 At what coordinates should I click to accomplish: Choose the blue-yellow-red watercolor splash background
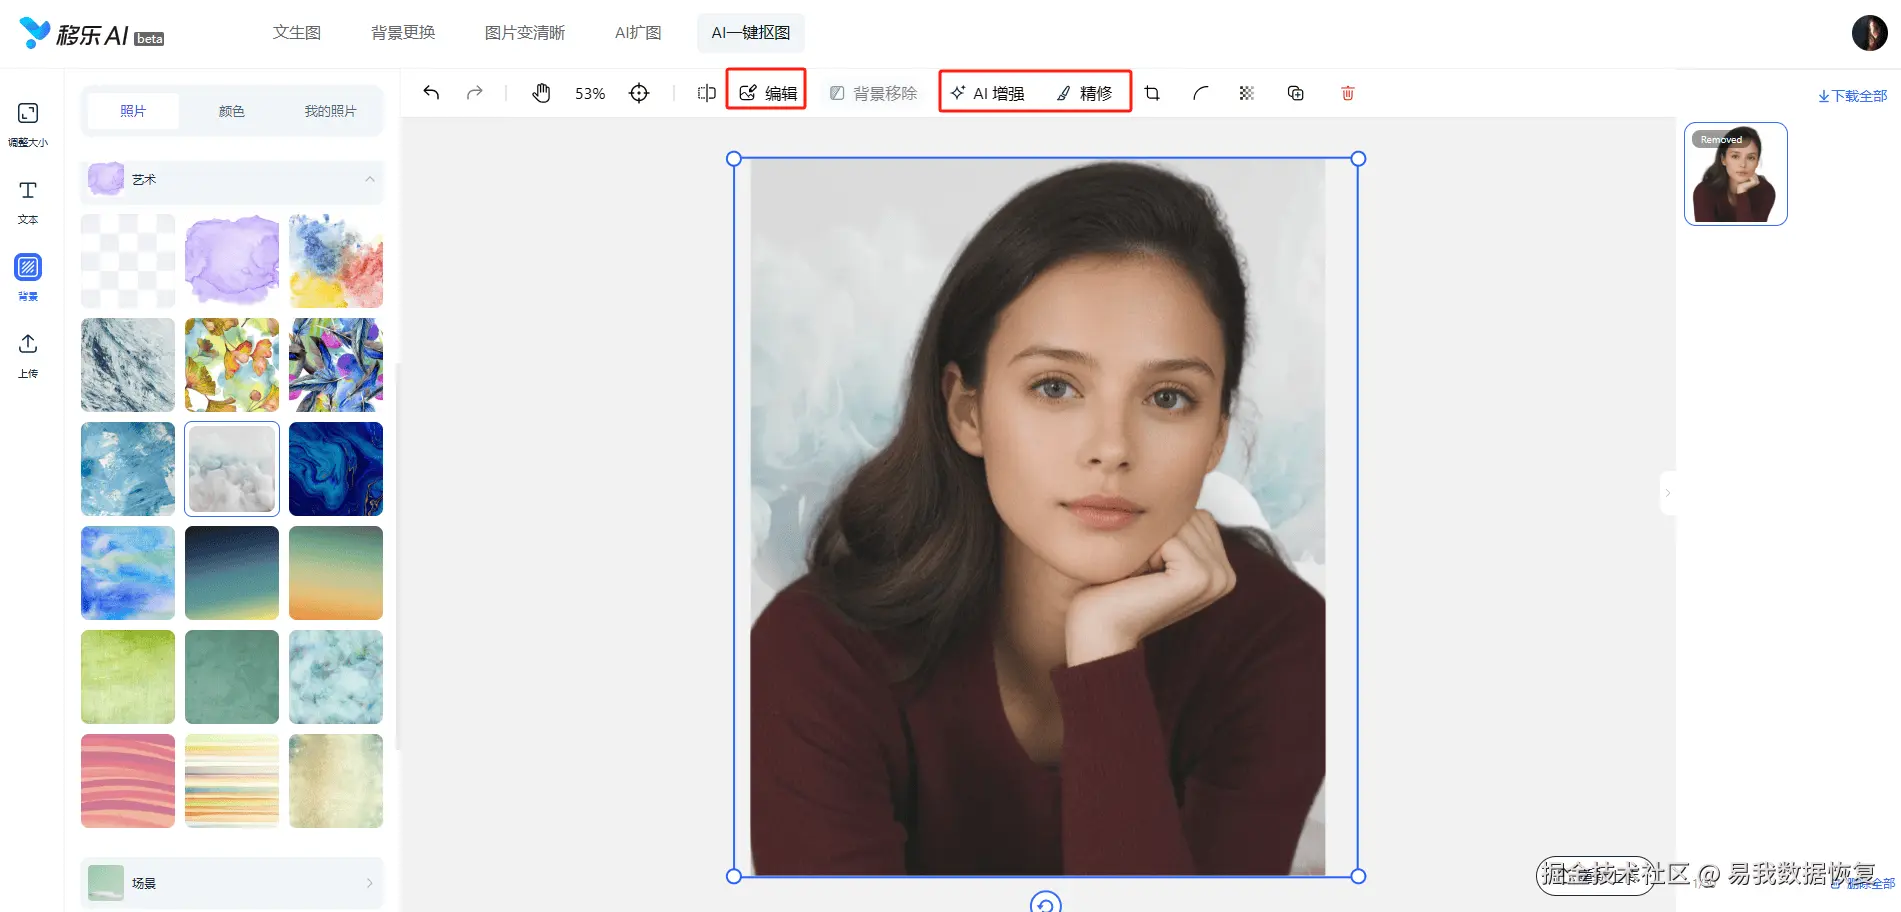[336, 261]
